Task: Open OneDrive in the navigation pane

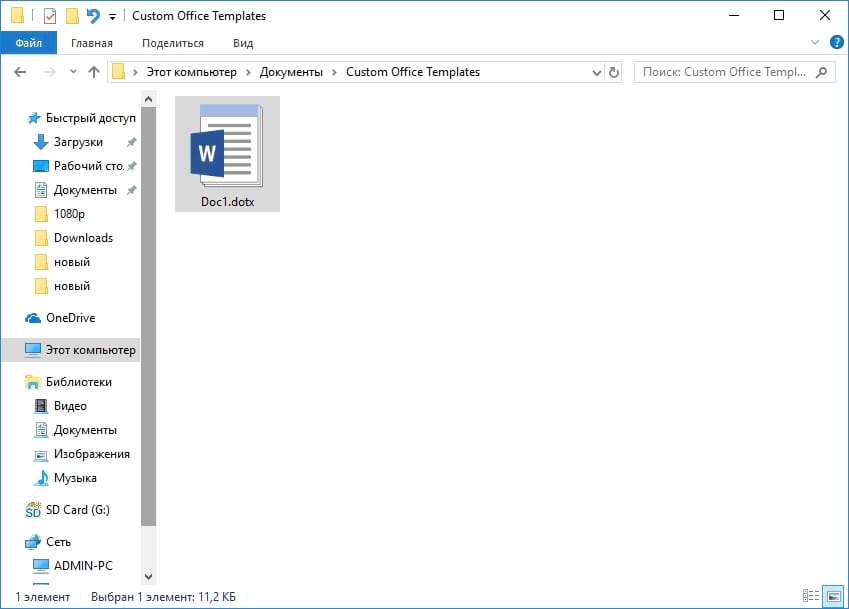Action: (70, 318)
